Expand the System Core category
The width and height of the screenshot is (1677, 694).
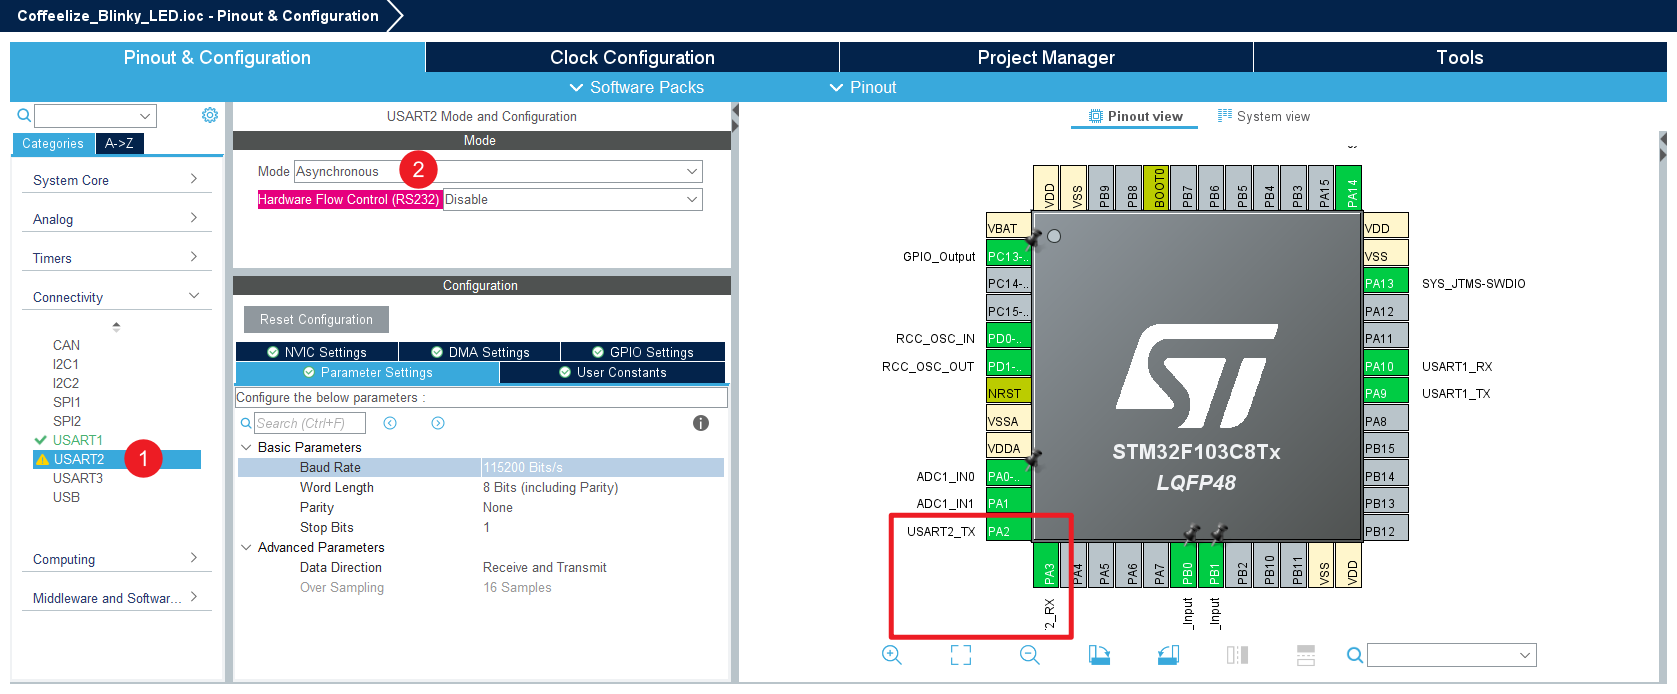point(115,180)
